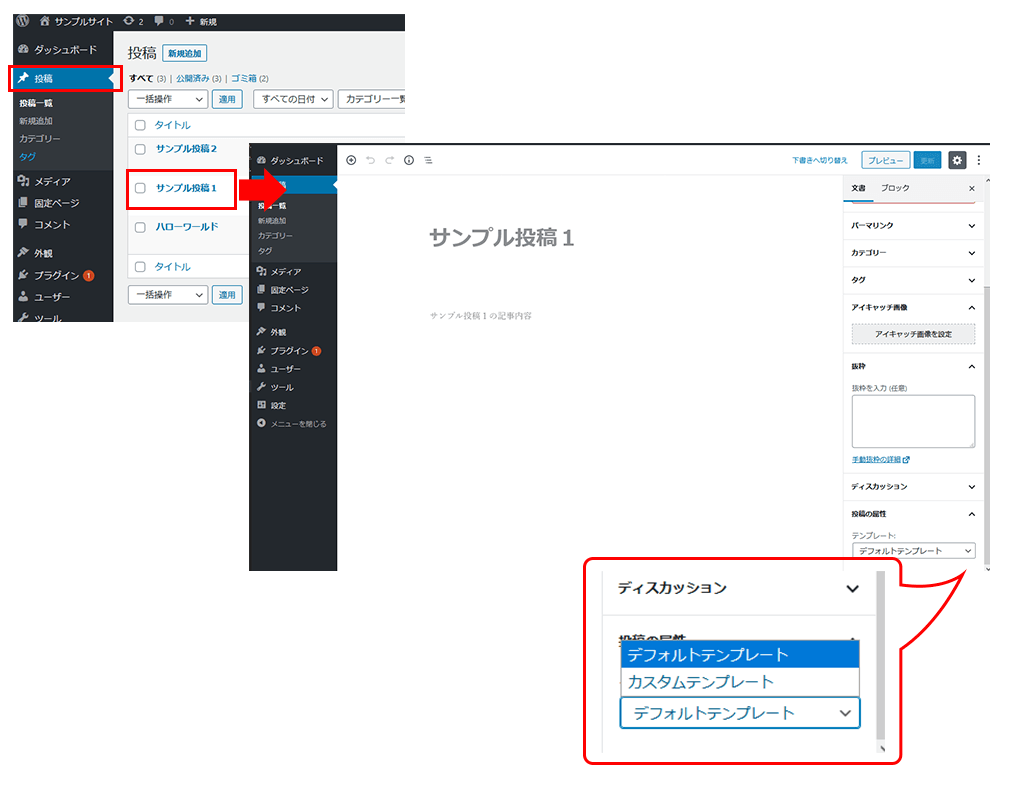Click the comments bubble icon in admin bar
This screenshot has height=800, width=1024.
click(160, 21)
